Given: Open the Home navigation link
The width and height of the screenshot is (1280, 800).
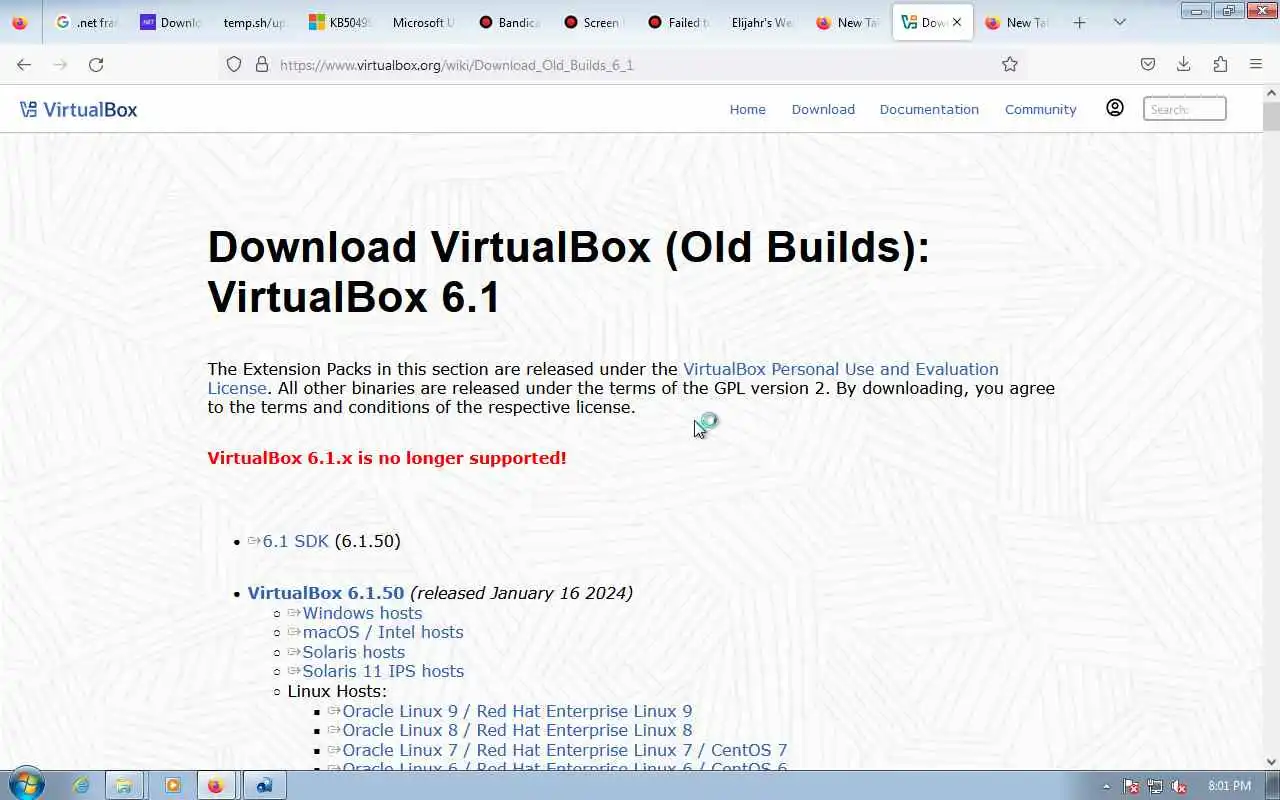Looking at the screenshot, I should tap(747, 109).
